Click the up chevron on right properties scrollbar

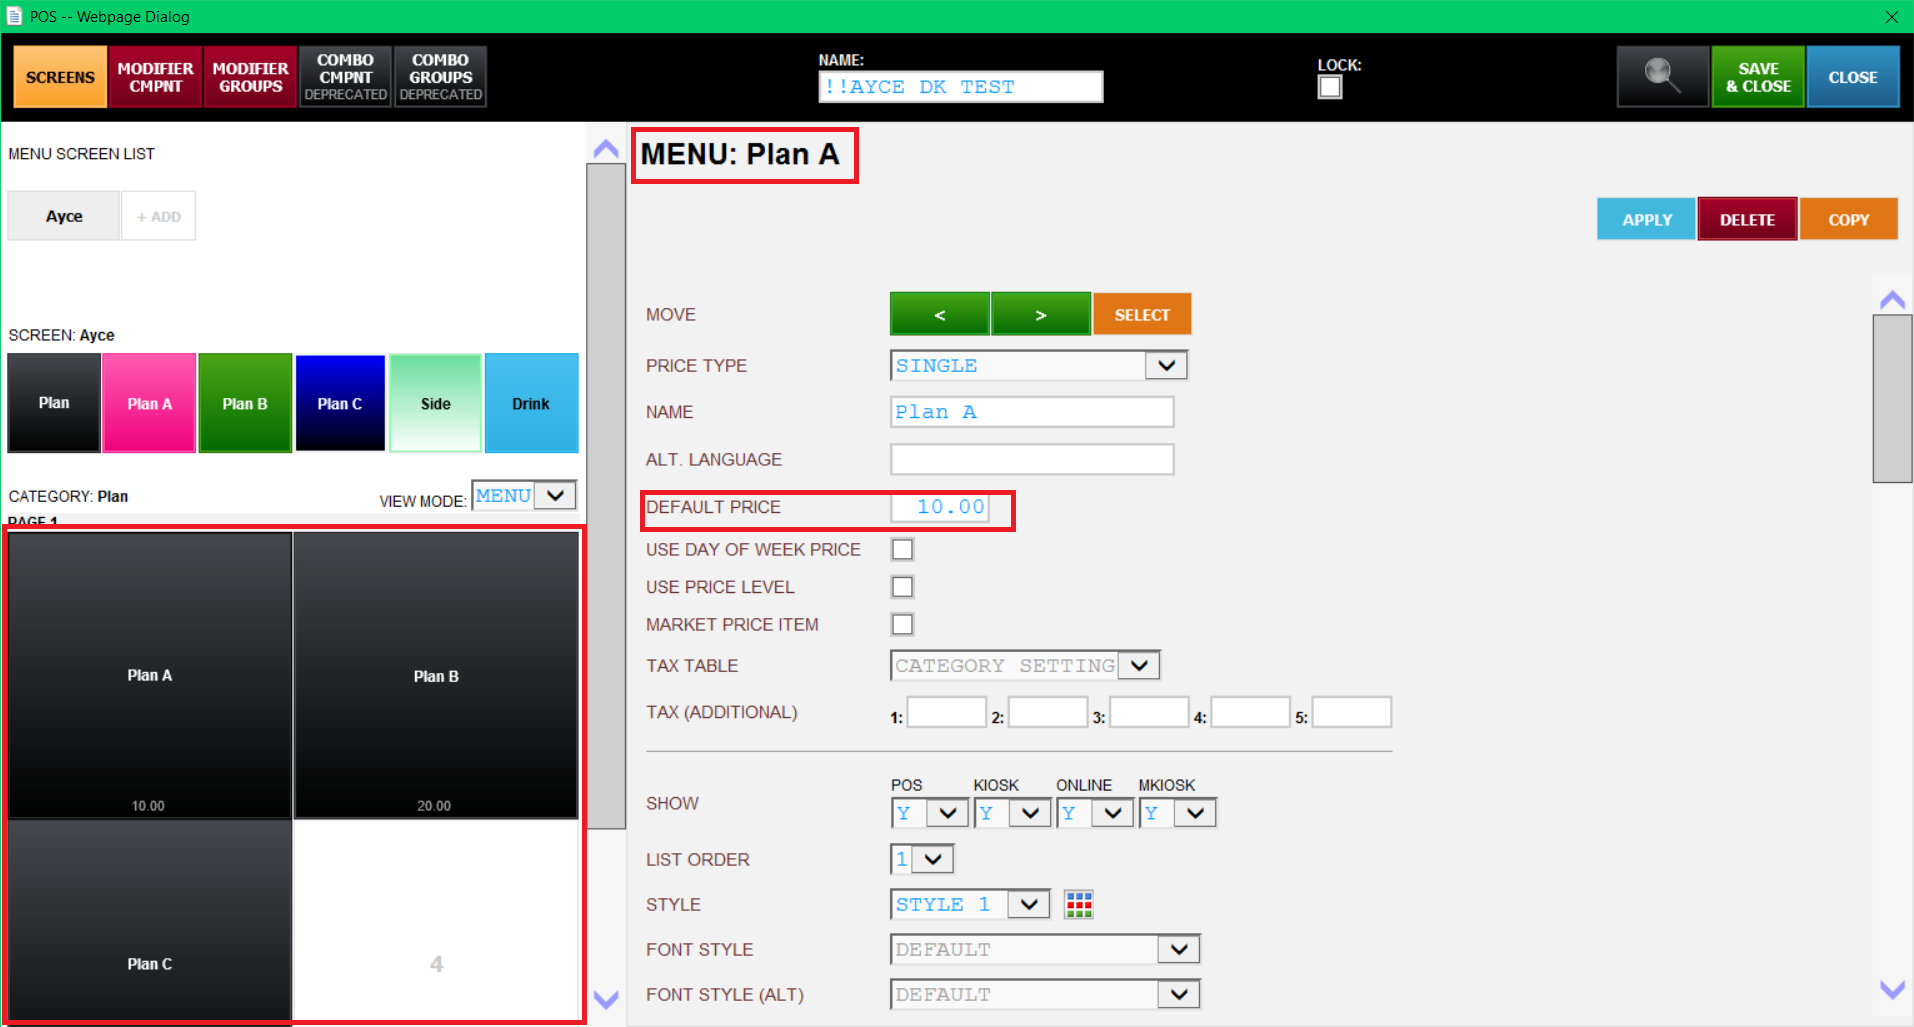1892,299
